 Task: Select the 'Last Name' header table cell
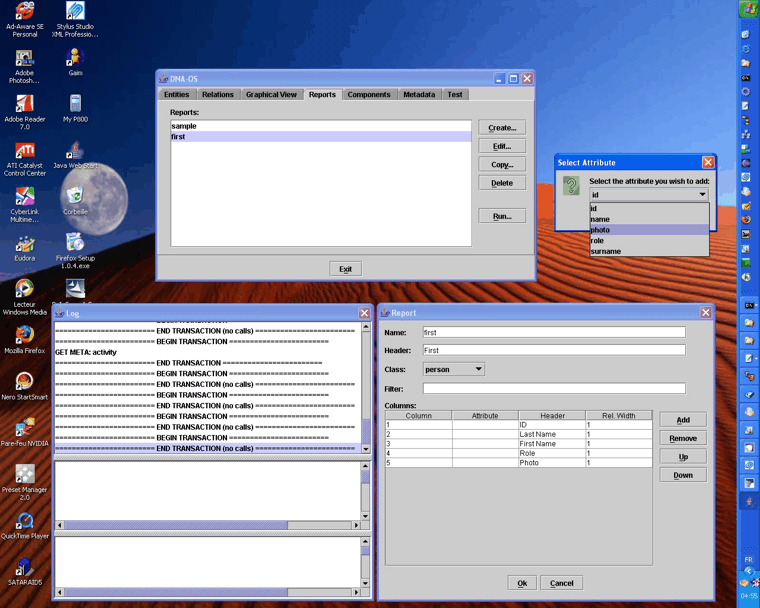pyautogui.click(x=552, y=434)
